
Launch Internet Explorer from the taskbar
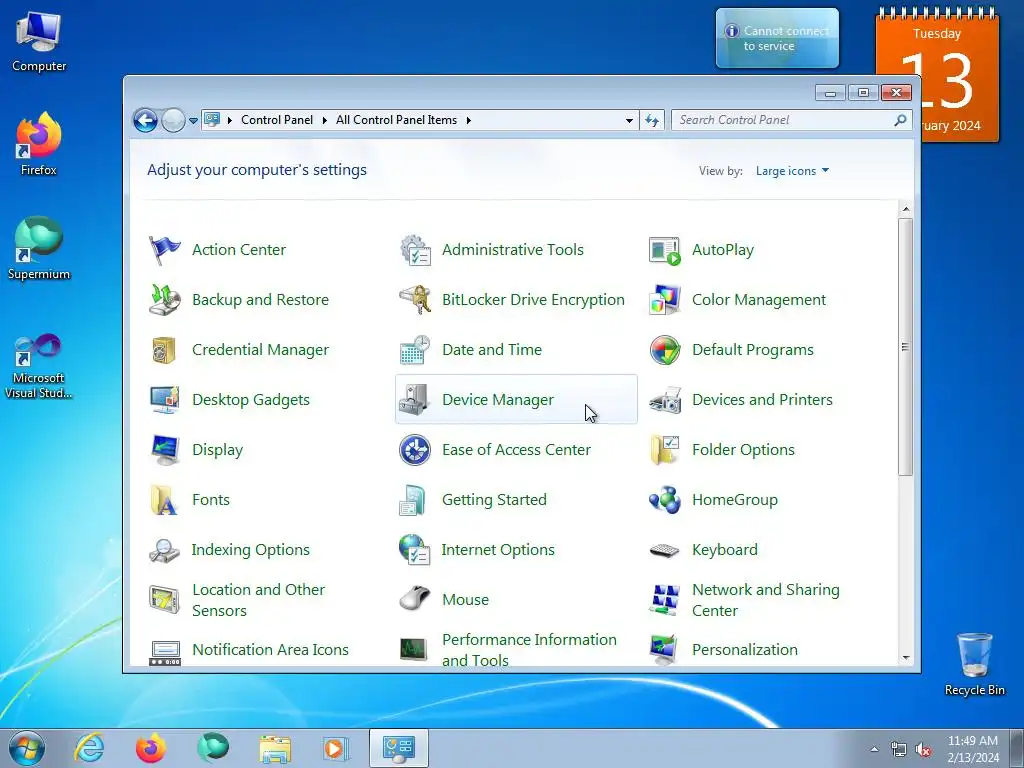click(89, 748)
